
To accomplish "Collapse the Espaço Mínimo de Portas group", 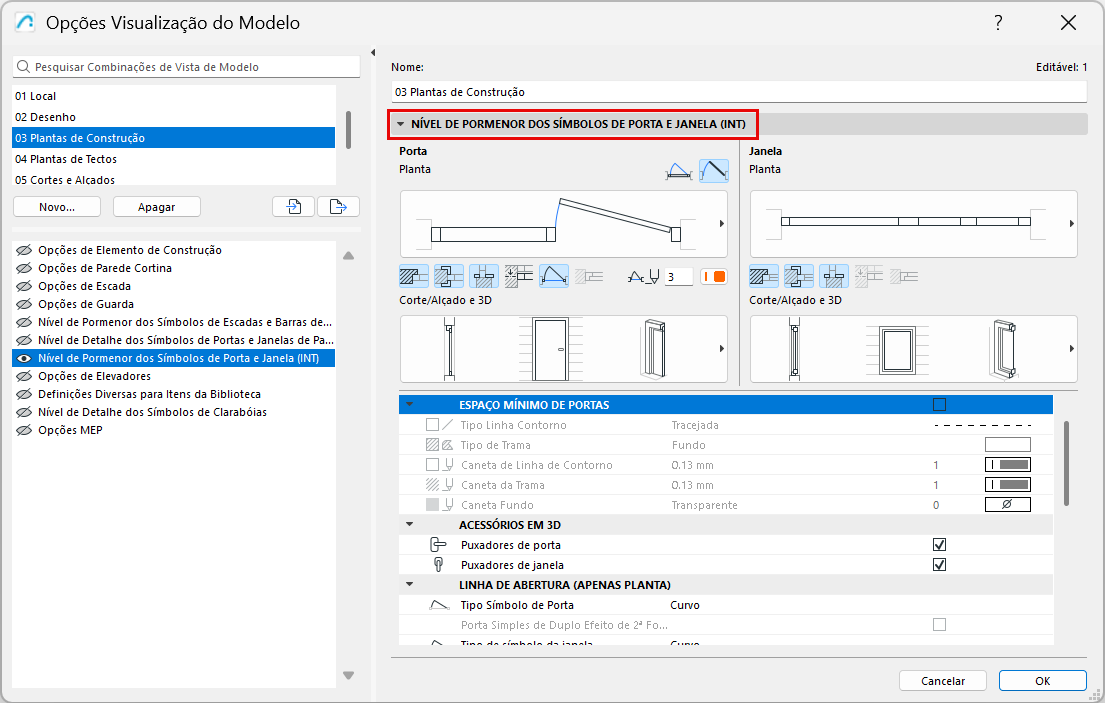I will tap(409, 404).
